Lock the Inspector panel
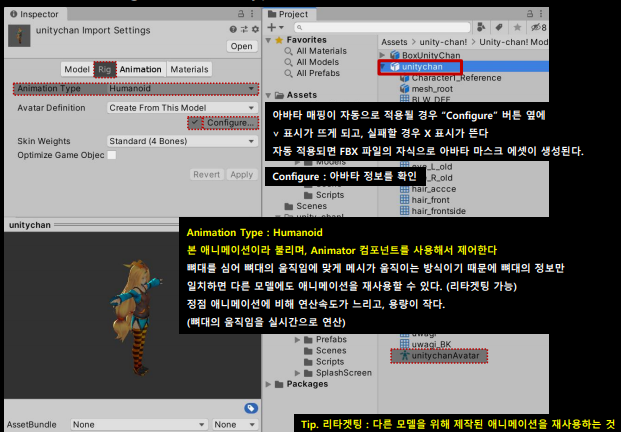This screenshot has height=432, width=621. coord(241,14)
